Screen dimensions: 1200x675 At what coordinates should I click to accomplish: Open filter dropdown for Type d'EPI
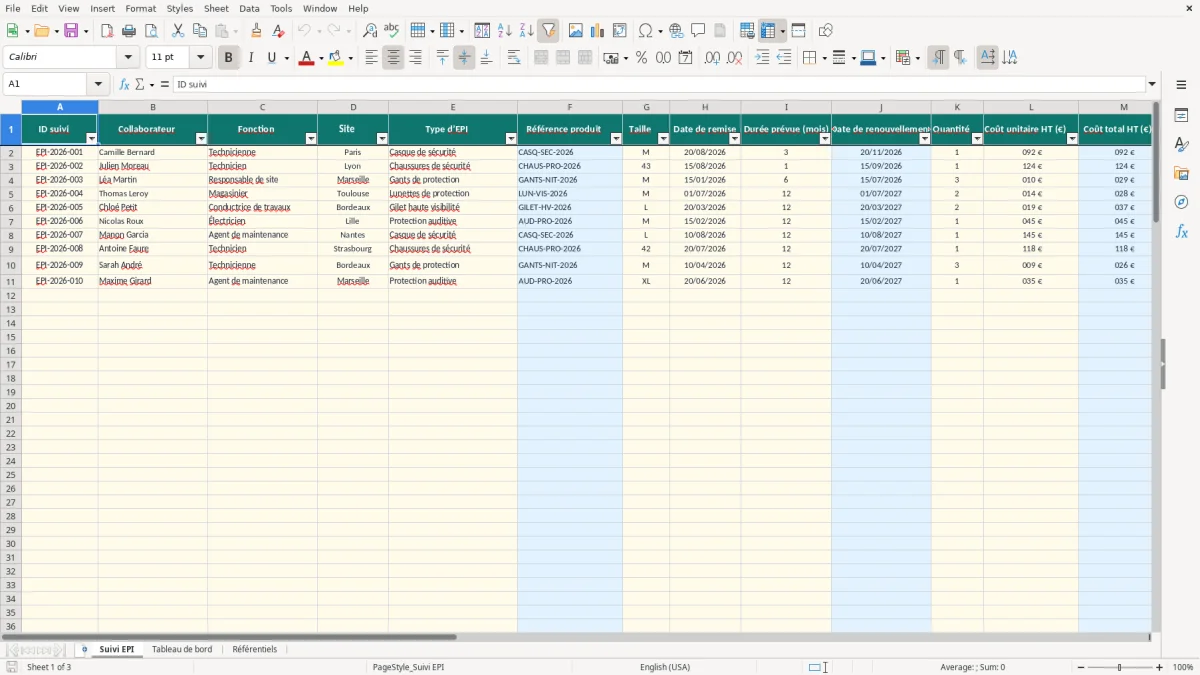[x=511, y=139]
